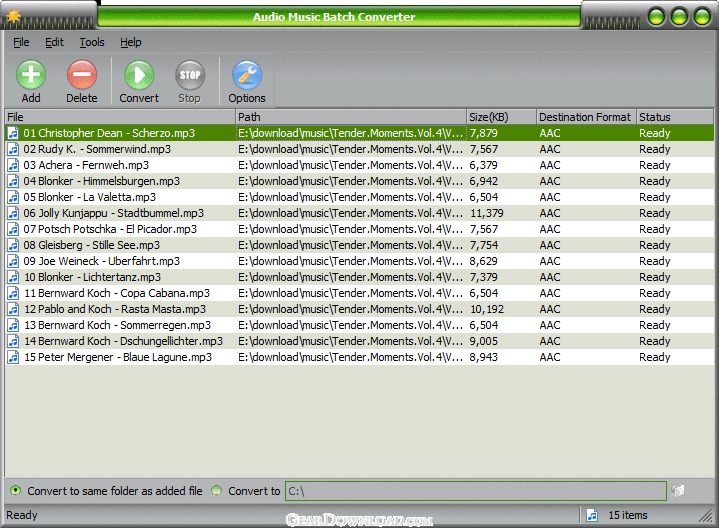This screenshot has height=528, width=719.
Task: Click file icon of 06 Jolly Kunjappu - Stadtbummel.mp3
Action: (x=13, y=213)
